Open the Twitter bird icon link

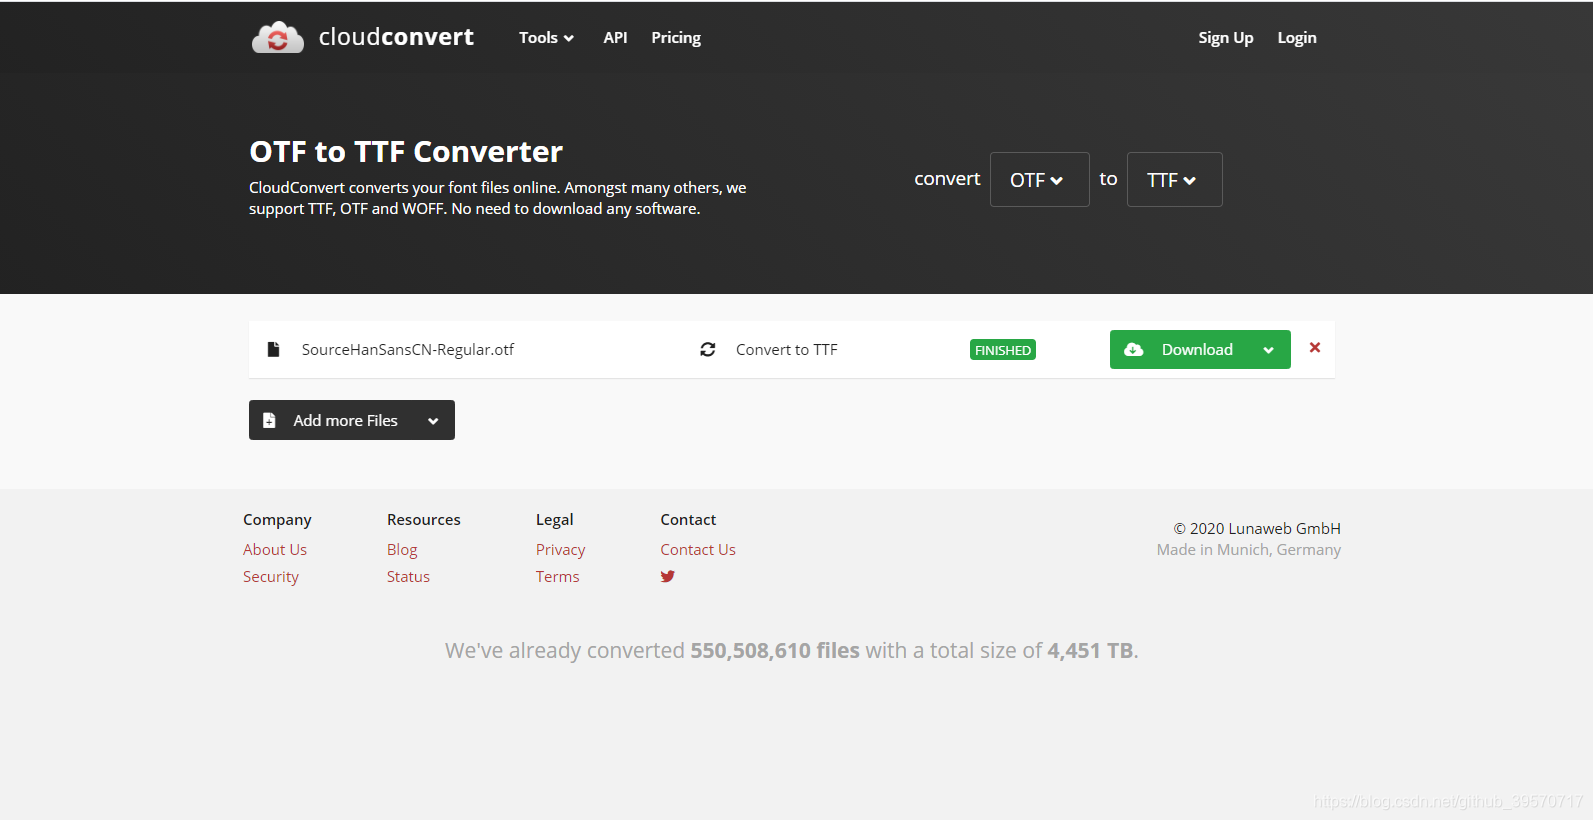[x=668, y=576]
